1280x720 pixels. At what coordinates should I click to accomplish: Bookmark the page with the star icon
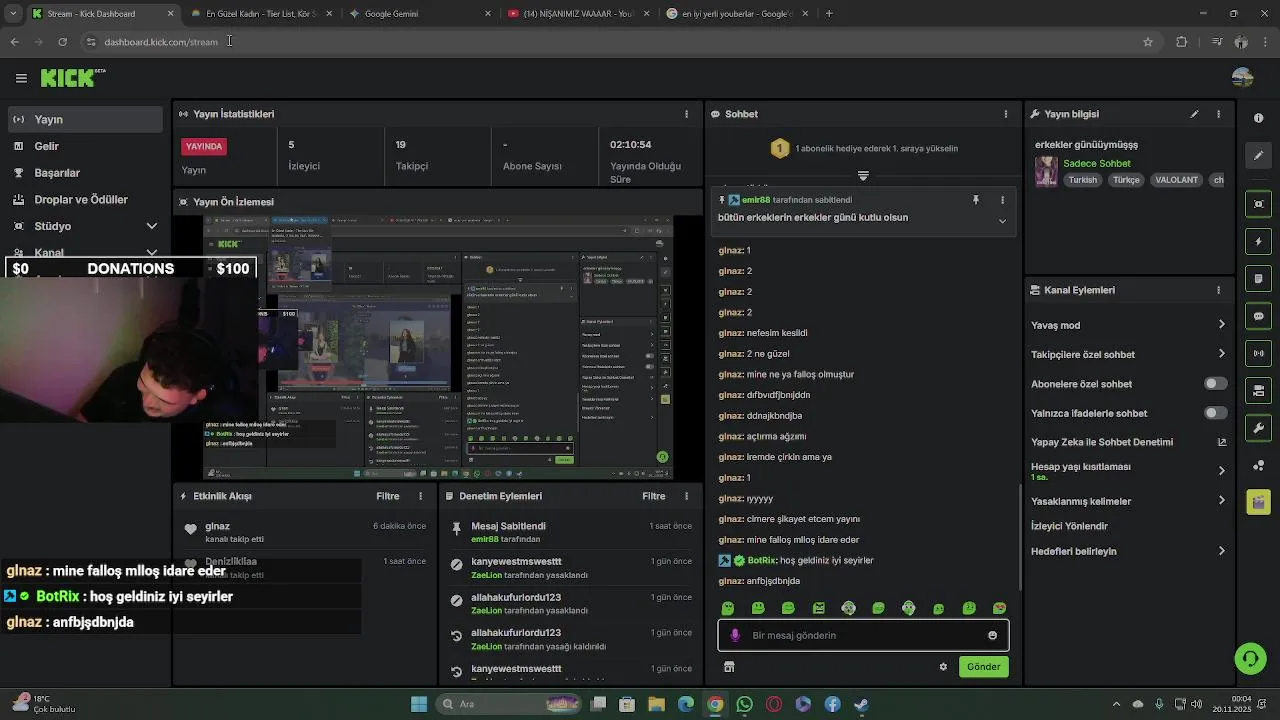click(1148, 42)
